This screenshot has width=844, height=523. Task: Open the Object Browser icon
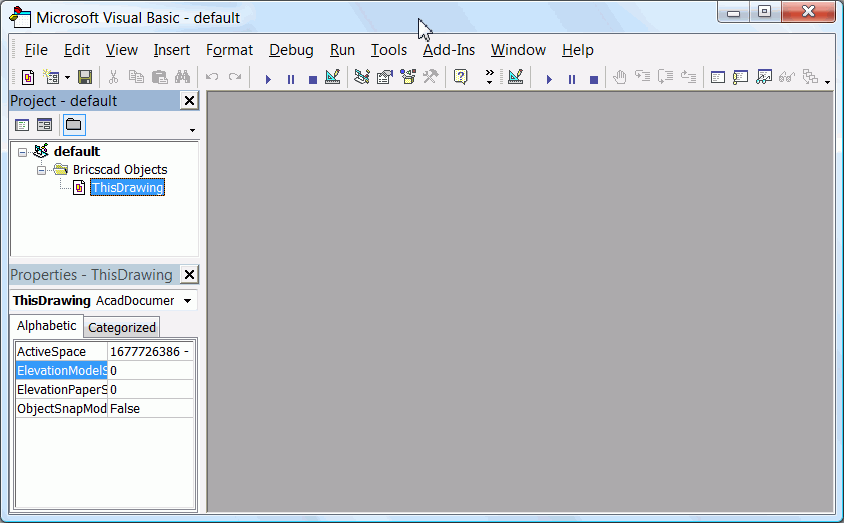[x=408, y=77]
